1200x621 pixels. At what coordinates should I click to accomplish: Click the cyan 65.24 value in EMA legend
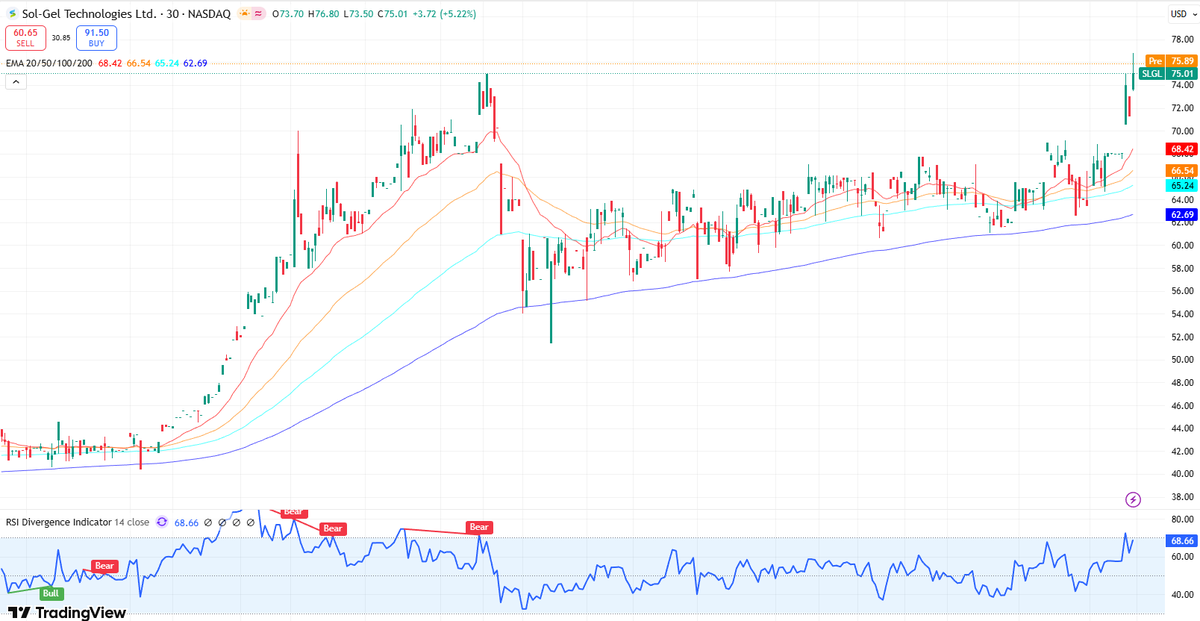tap(166, 63)
